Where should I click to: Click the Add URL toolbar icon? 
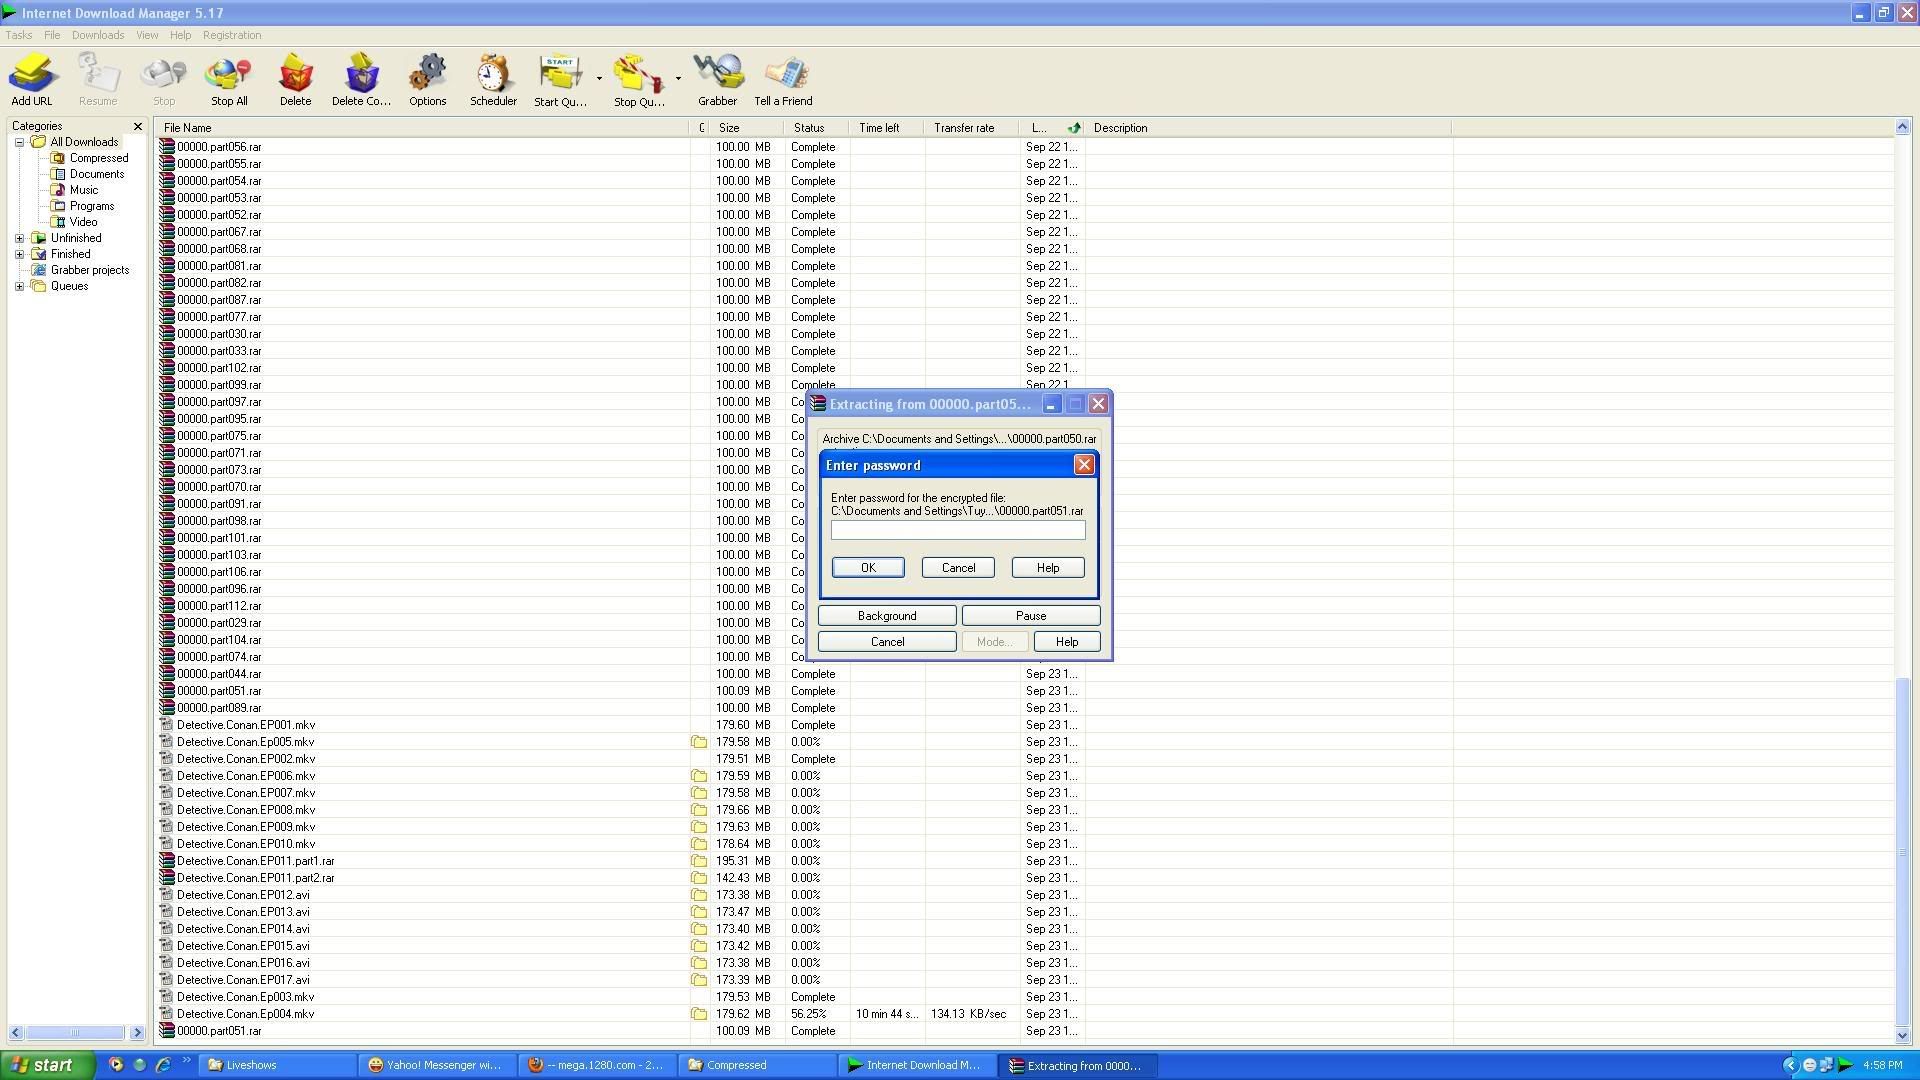point(32,80)
